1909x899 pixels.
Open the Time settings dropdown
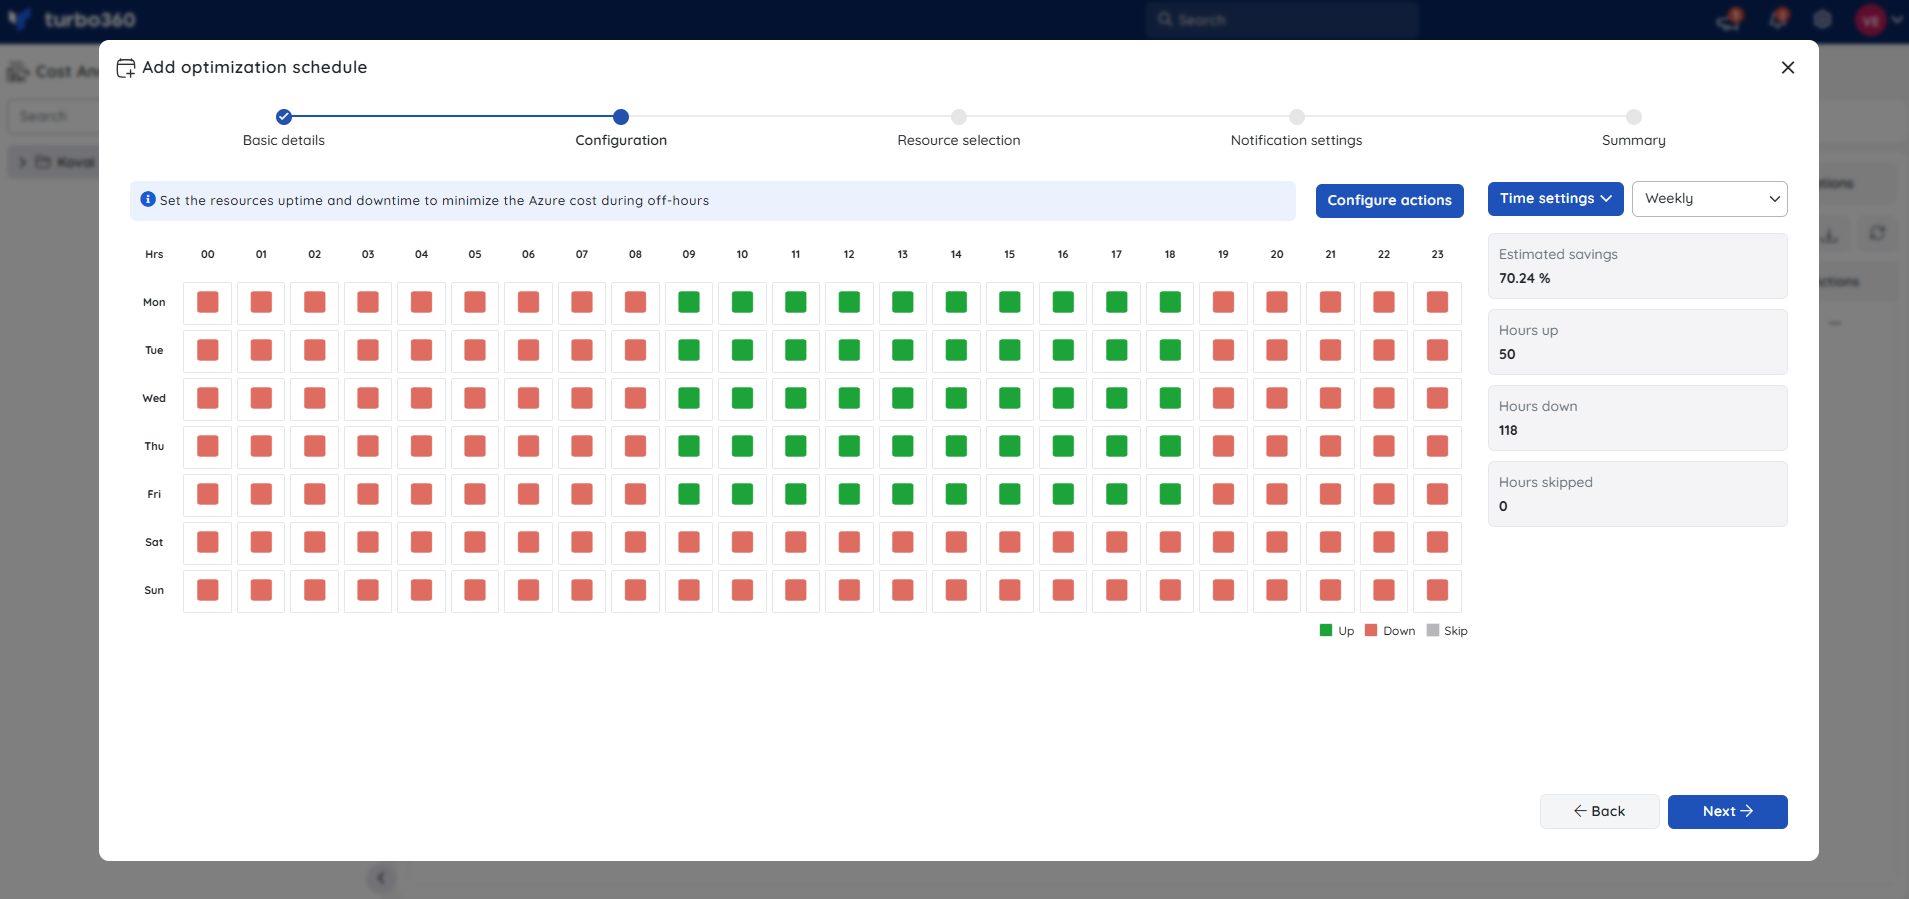(x=1556, y=198)
